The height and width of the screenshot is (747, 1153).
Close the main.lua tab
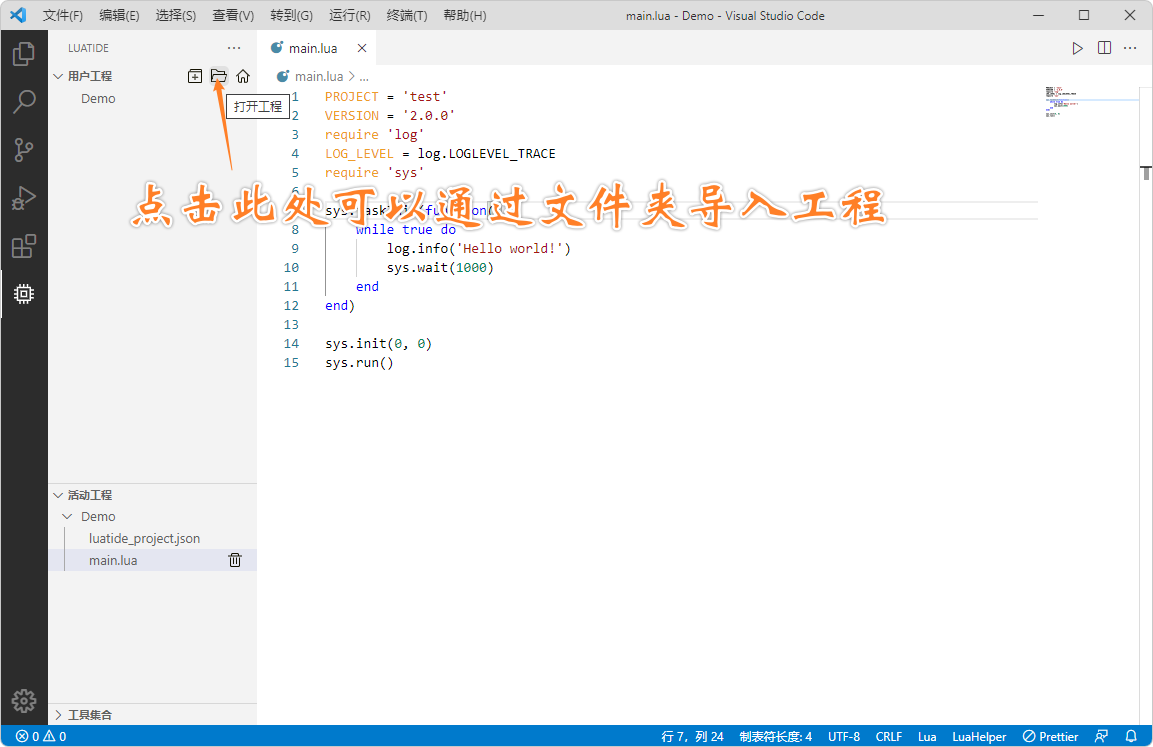[x=362, y=48]
